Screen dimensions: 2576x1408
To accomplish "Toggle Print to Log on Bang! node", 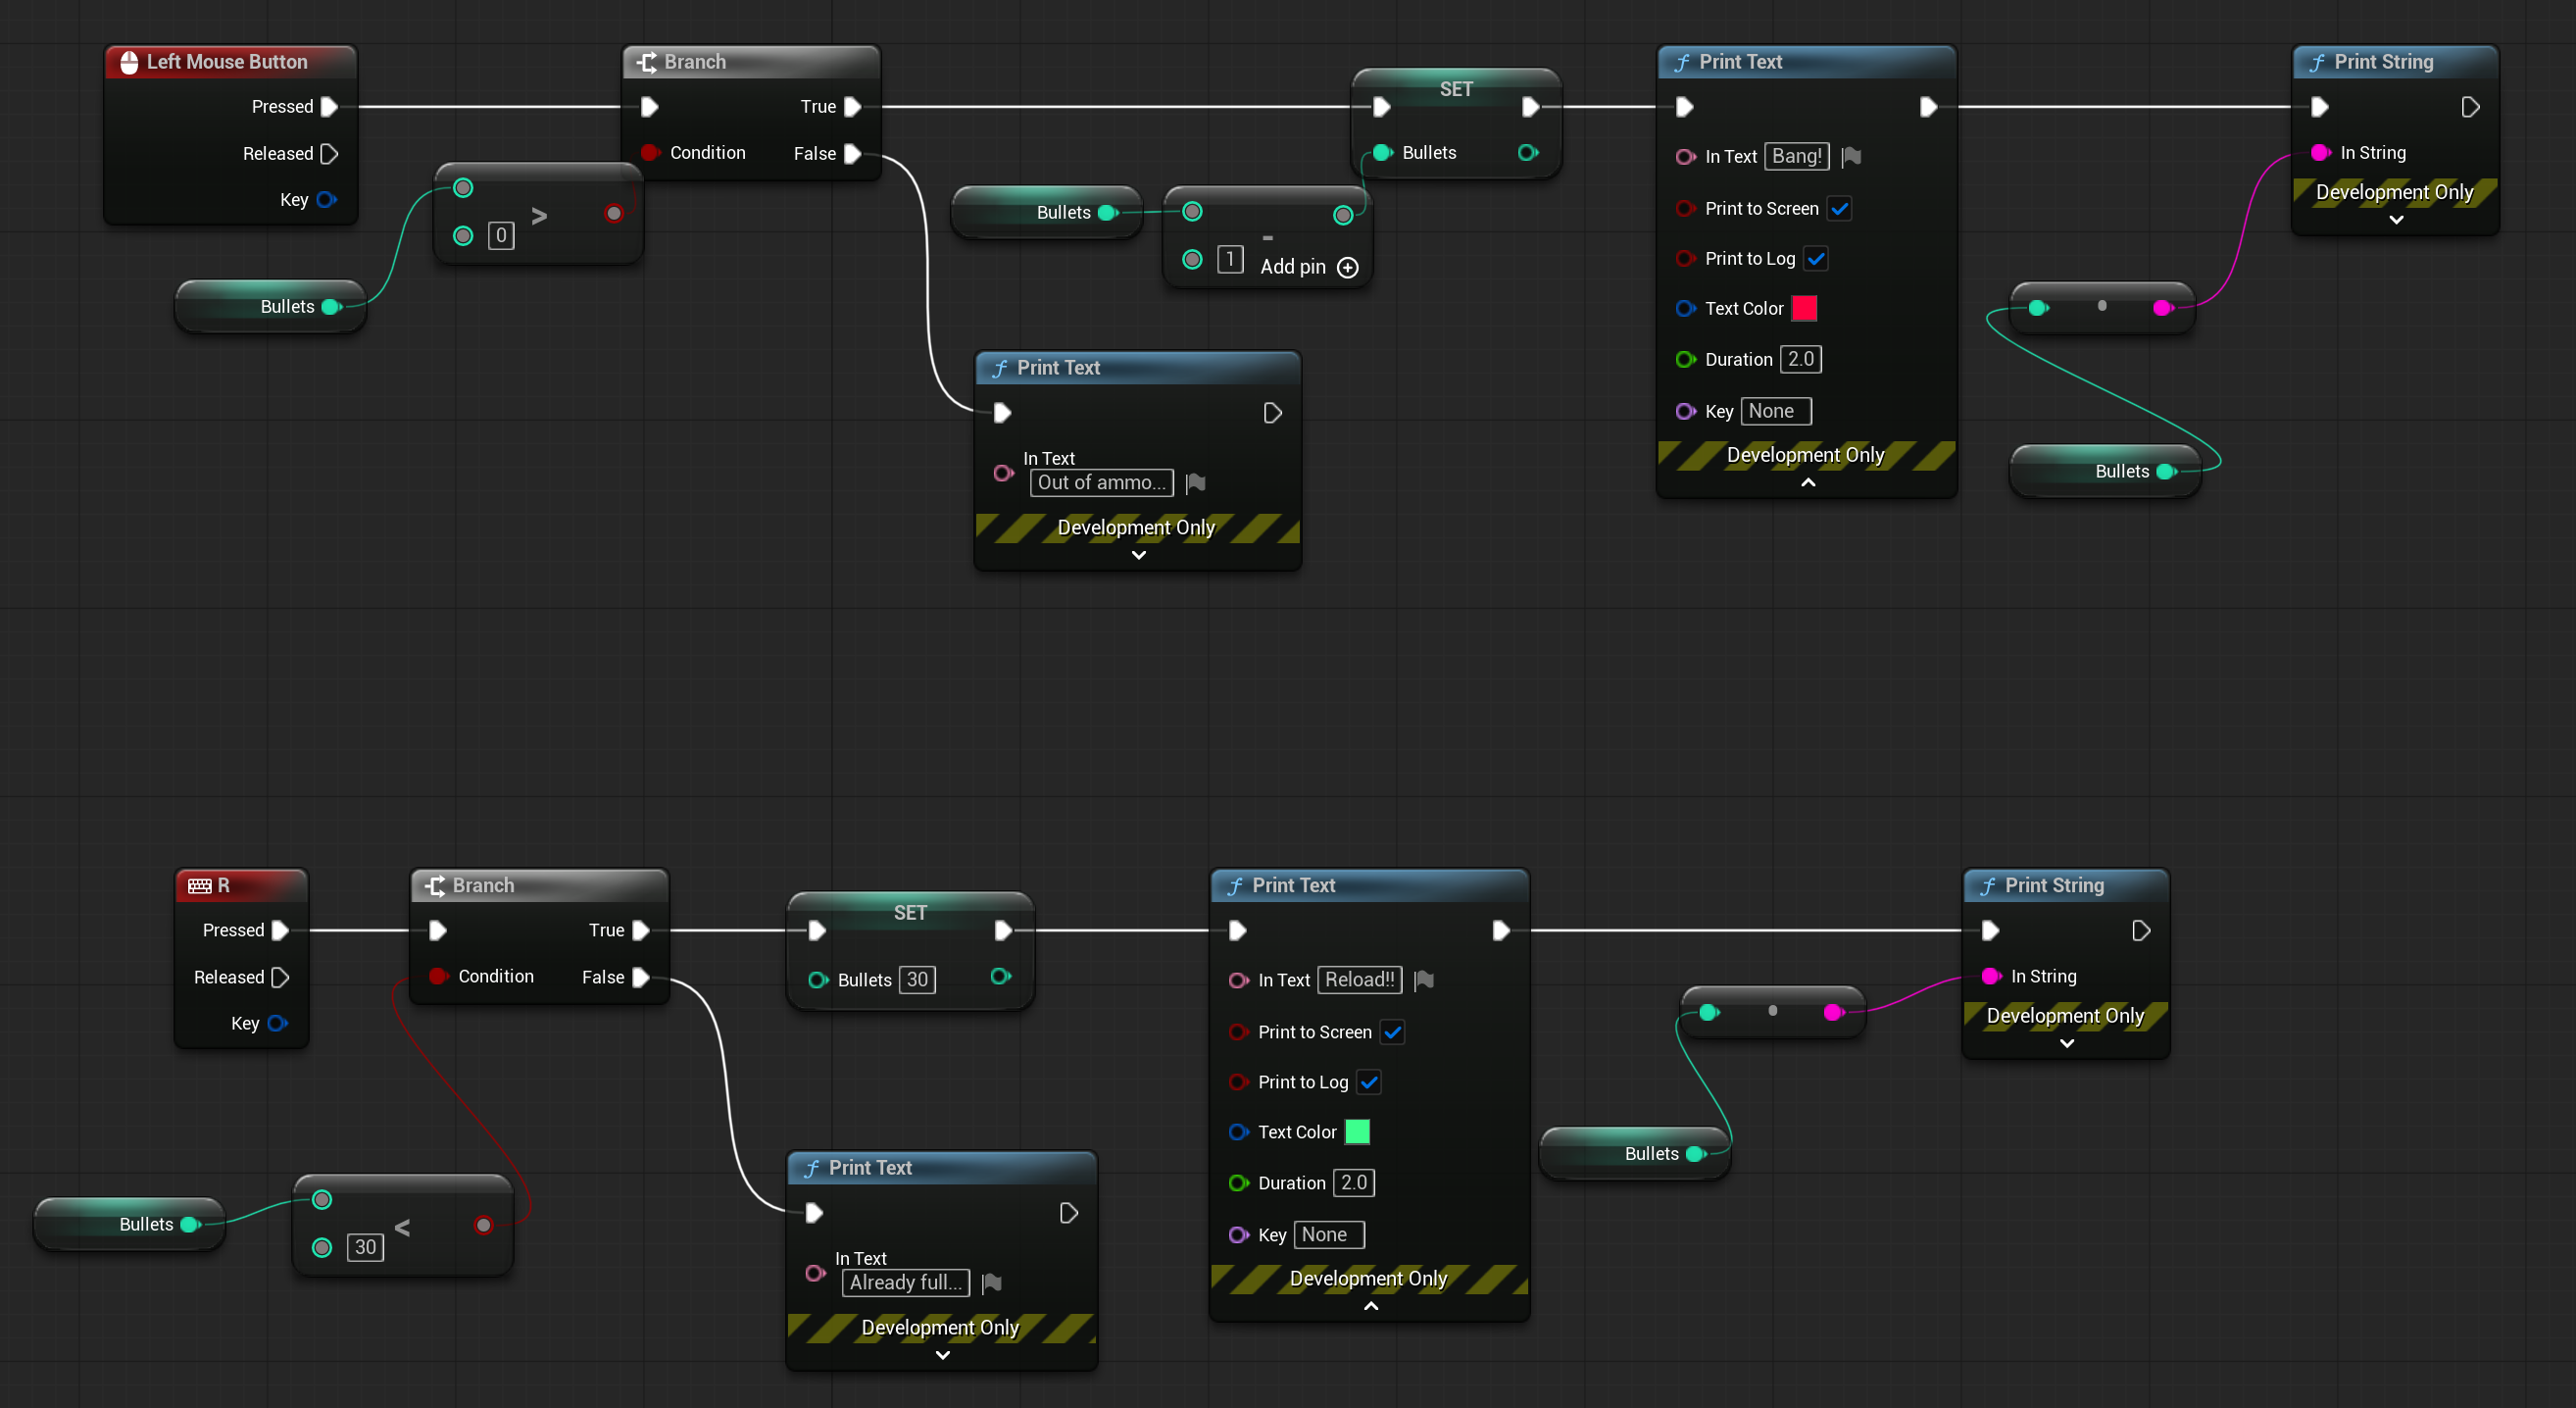I will tap(1816, 258).
